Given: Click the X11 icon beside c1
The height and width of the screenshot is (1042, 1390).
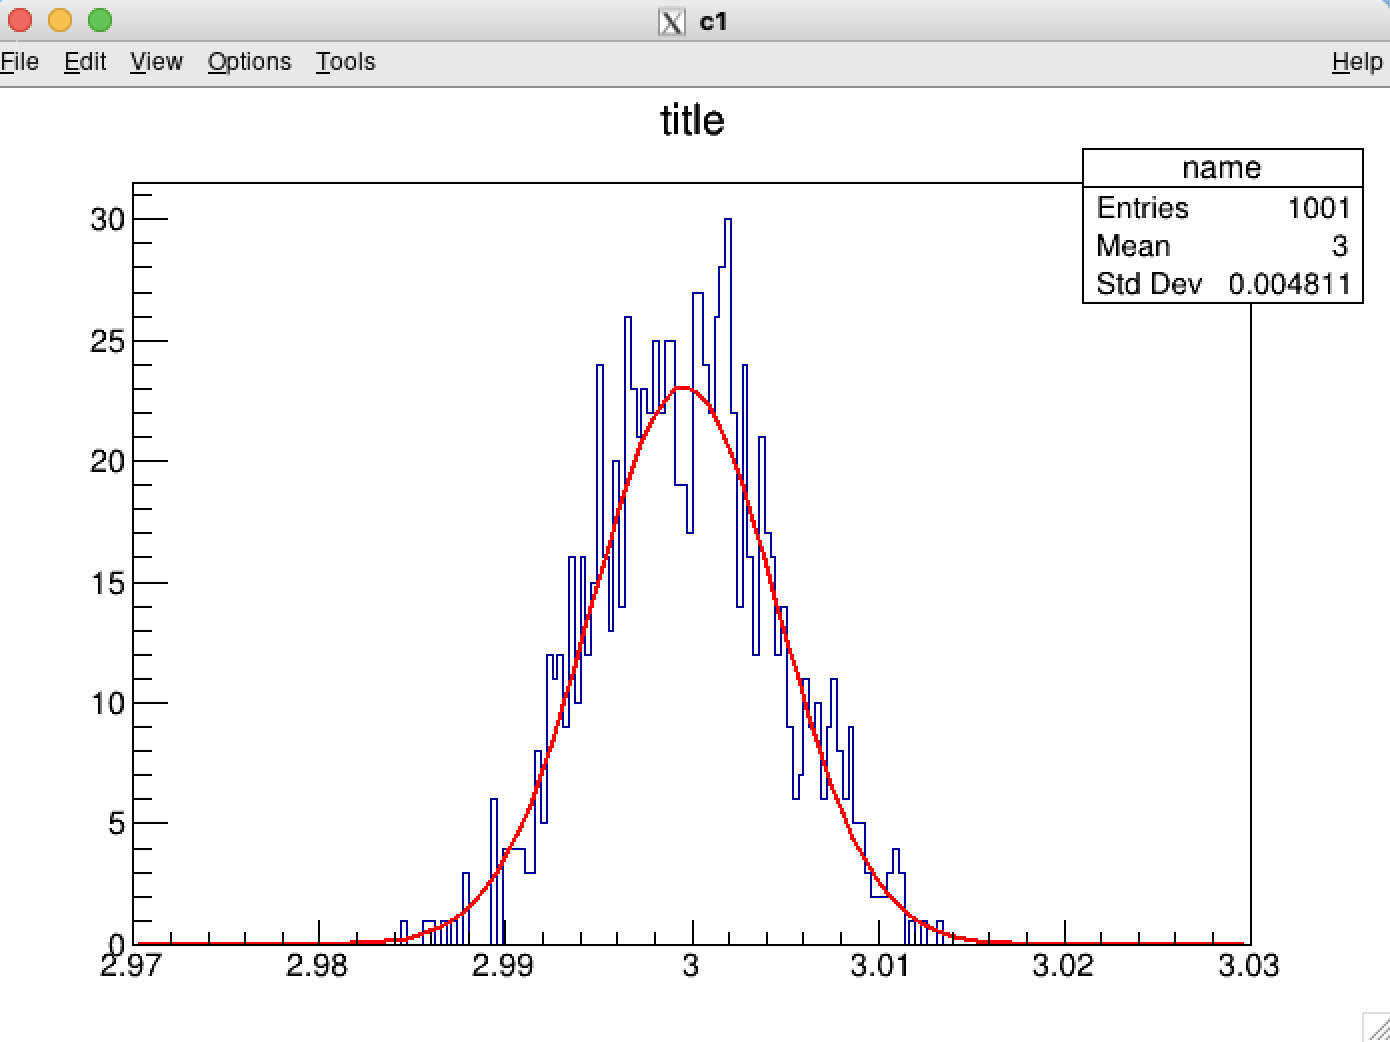Looking at the screenshot, I should [672, 21].
